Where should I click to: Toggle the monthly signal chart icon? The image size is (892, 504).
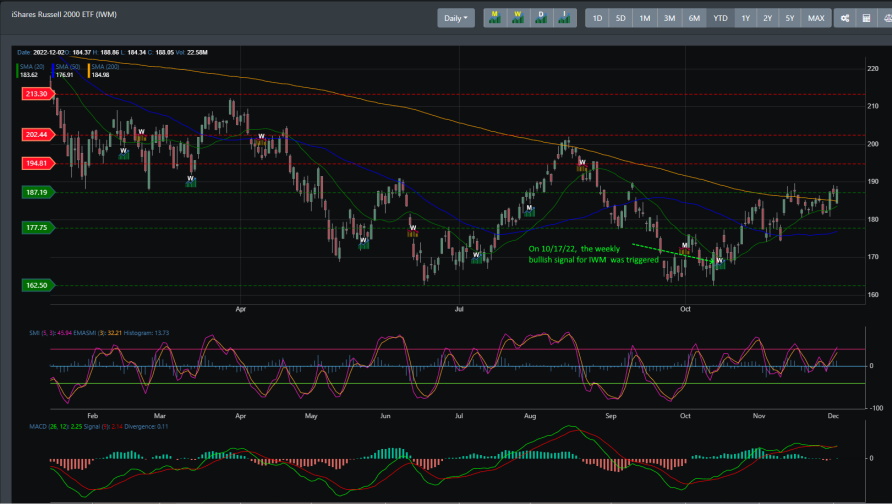pos(495,18)
